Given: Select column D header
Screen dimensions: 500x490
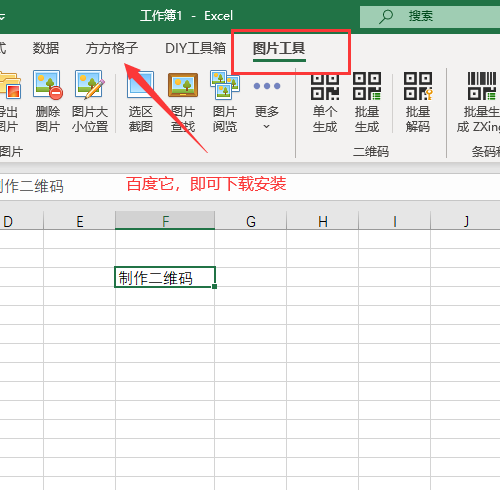Looking at the screenshot, I should point(22,221).
